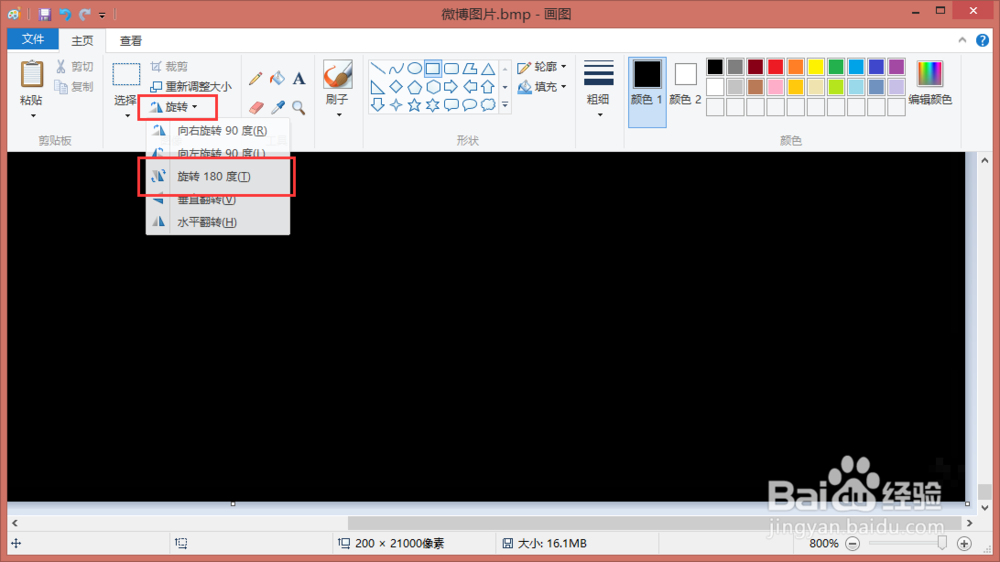Click the zoom out minus button

[853, 544]
